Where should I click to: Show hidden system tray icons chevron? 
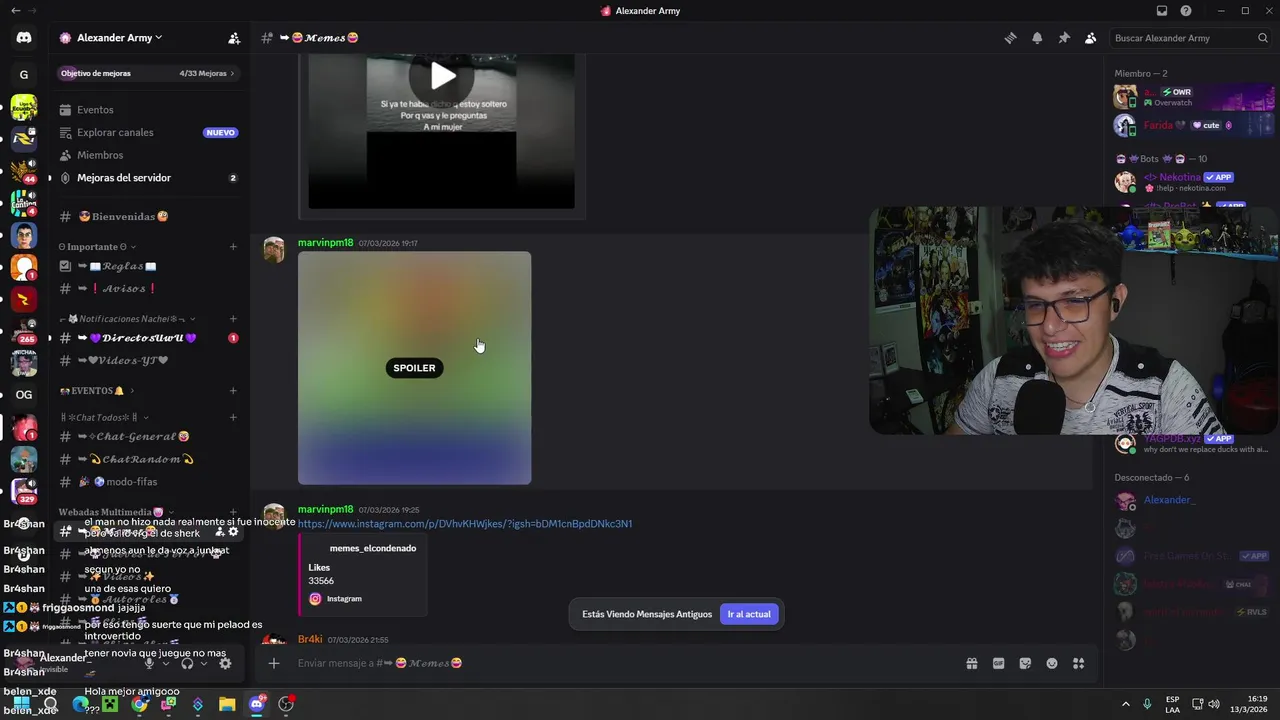point(1125,704)
